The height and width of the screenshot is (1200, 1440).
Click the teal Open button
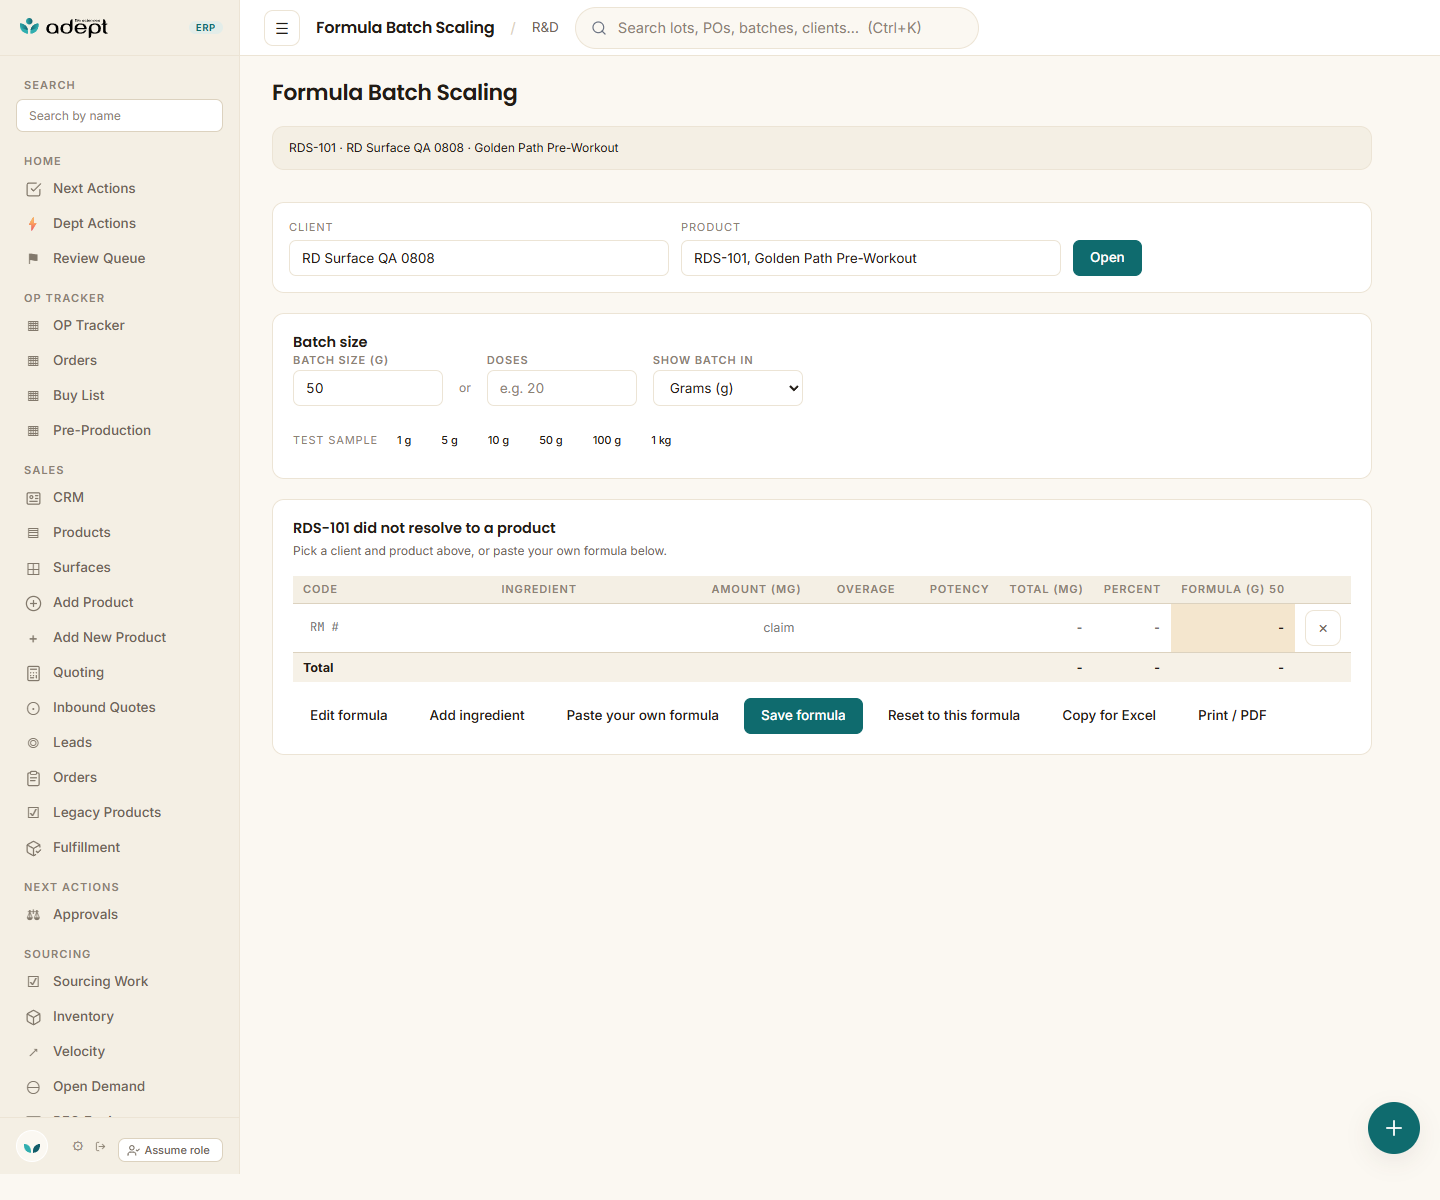click(x=1107, y=258)
